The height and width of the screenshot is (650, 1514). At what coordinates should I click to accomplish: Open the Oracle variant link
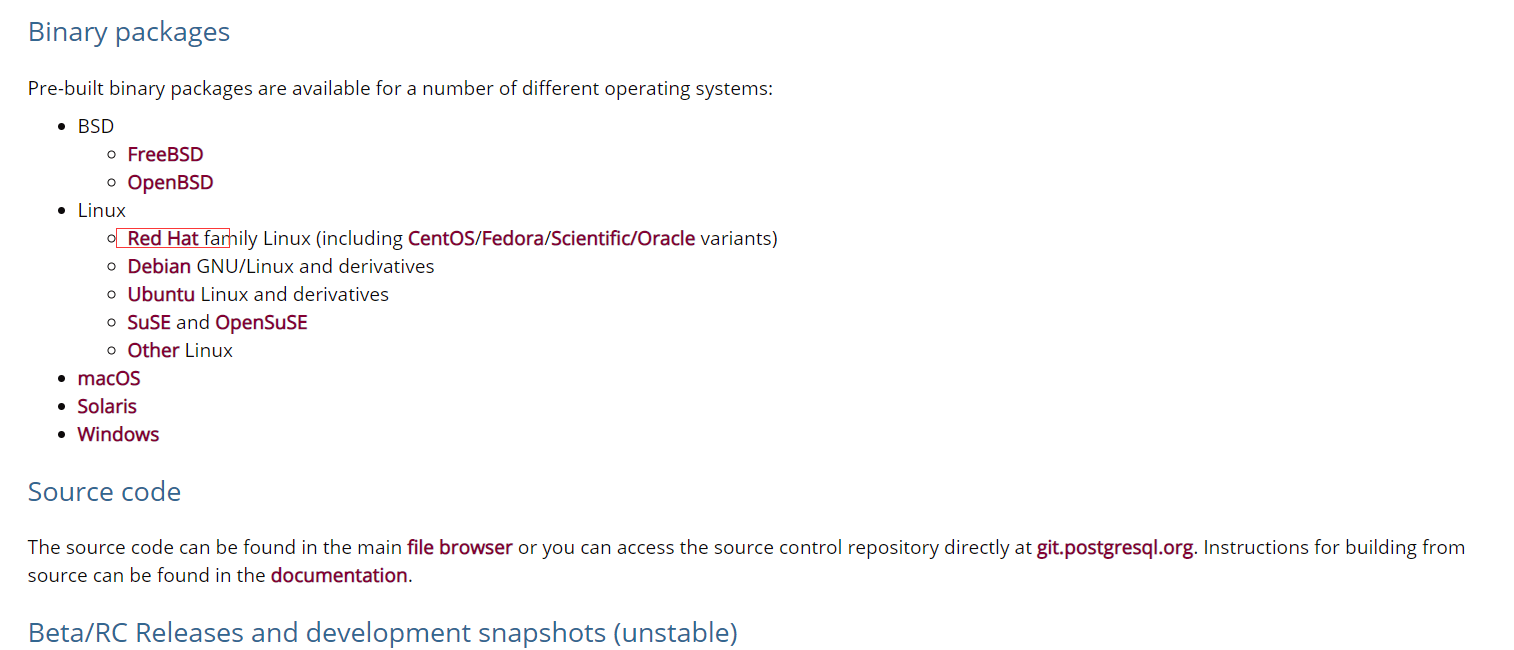pyautogui.click(x=666, y=238)
